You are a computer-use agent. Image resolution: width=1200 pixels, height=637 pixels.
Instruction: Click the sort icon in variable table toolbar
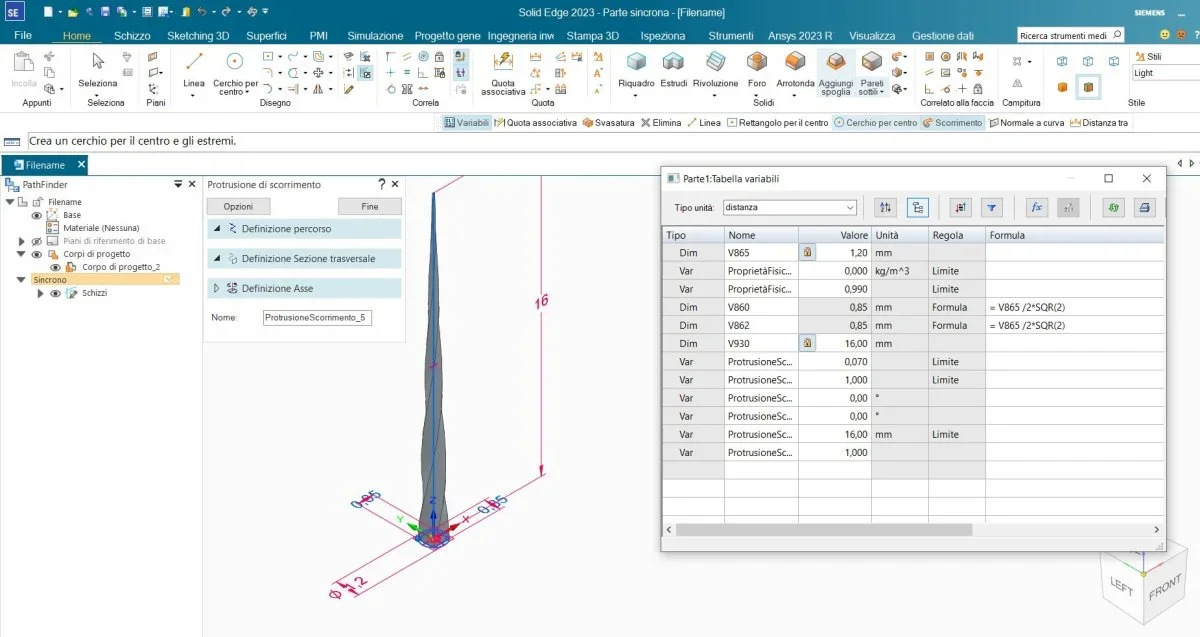point(885,207)
